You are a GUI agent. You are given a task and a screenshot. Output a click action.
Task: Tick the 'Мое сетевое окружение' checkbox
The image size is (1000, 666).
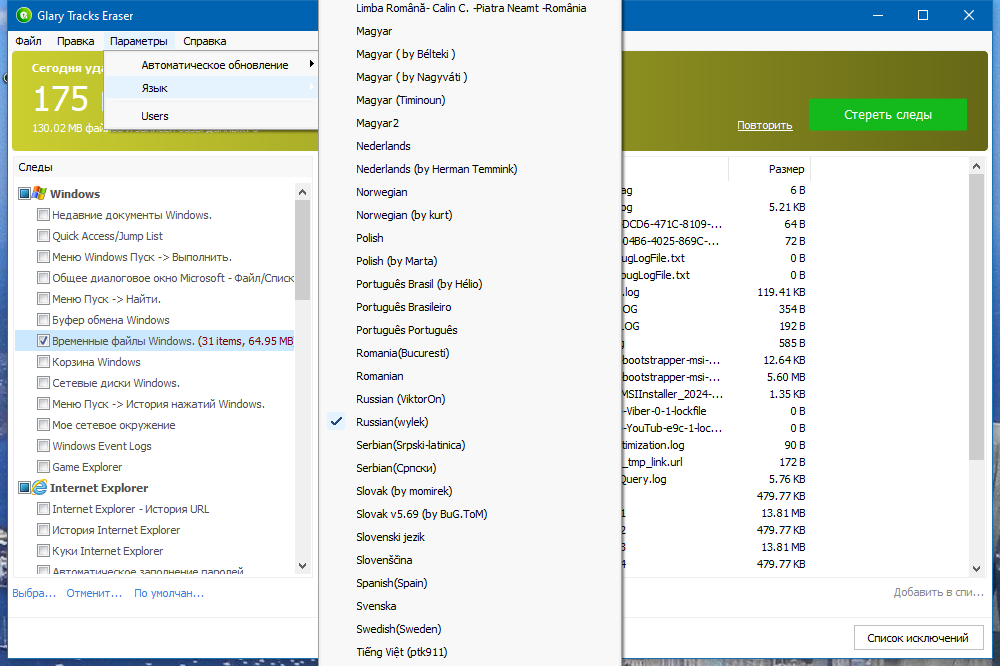pyautogui.click(x=43, y=425)
